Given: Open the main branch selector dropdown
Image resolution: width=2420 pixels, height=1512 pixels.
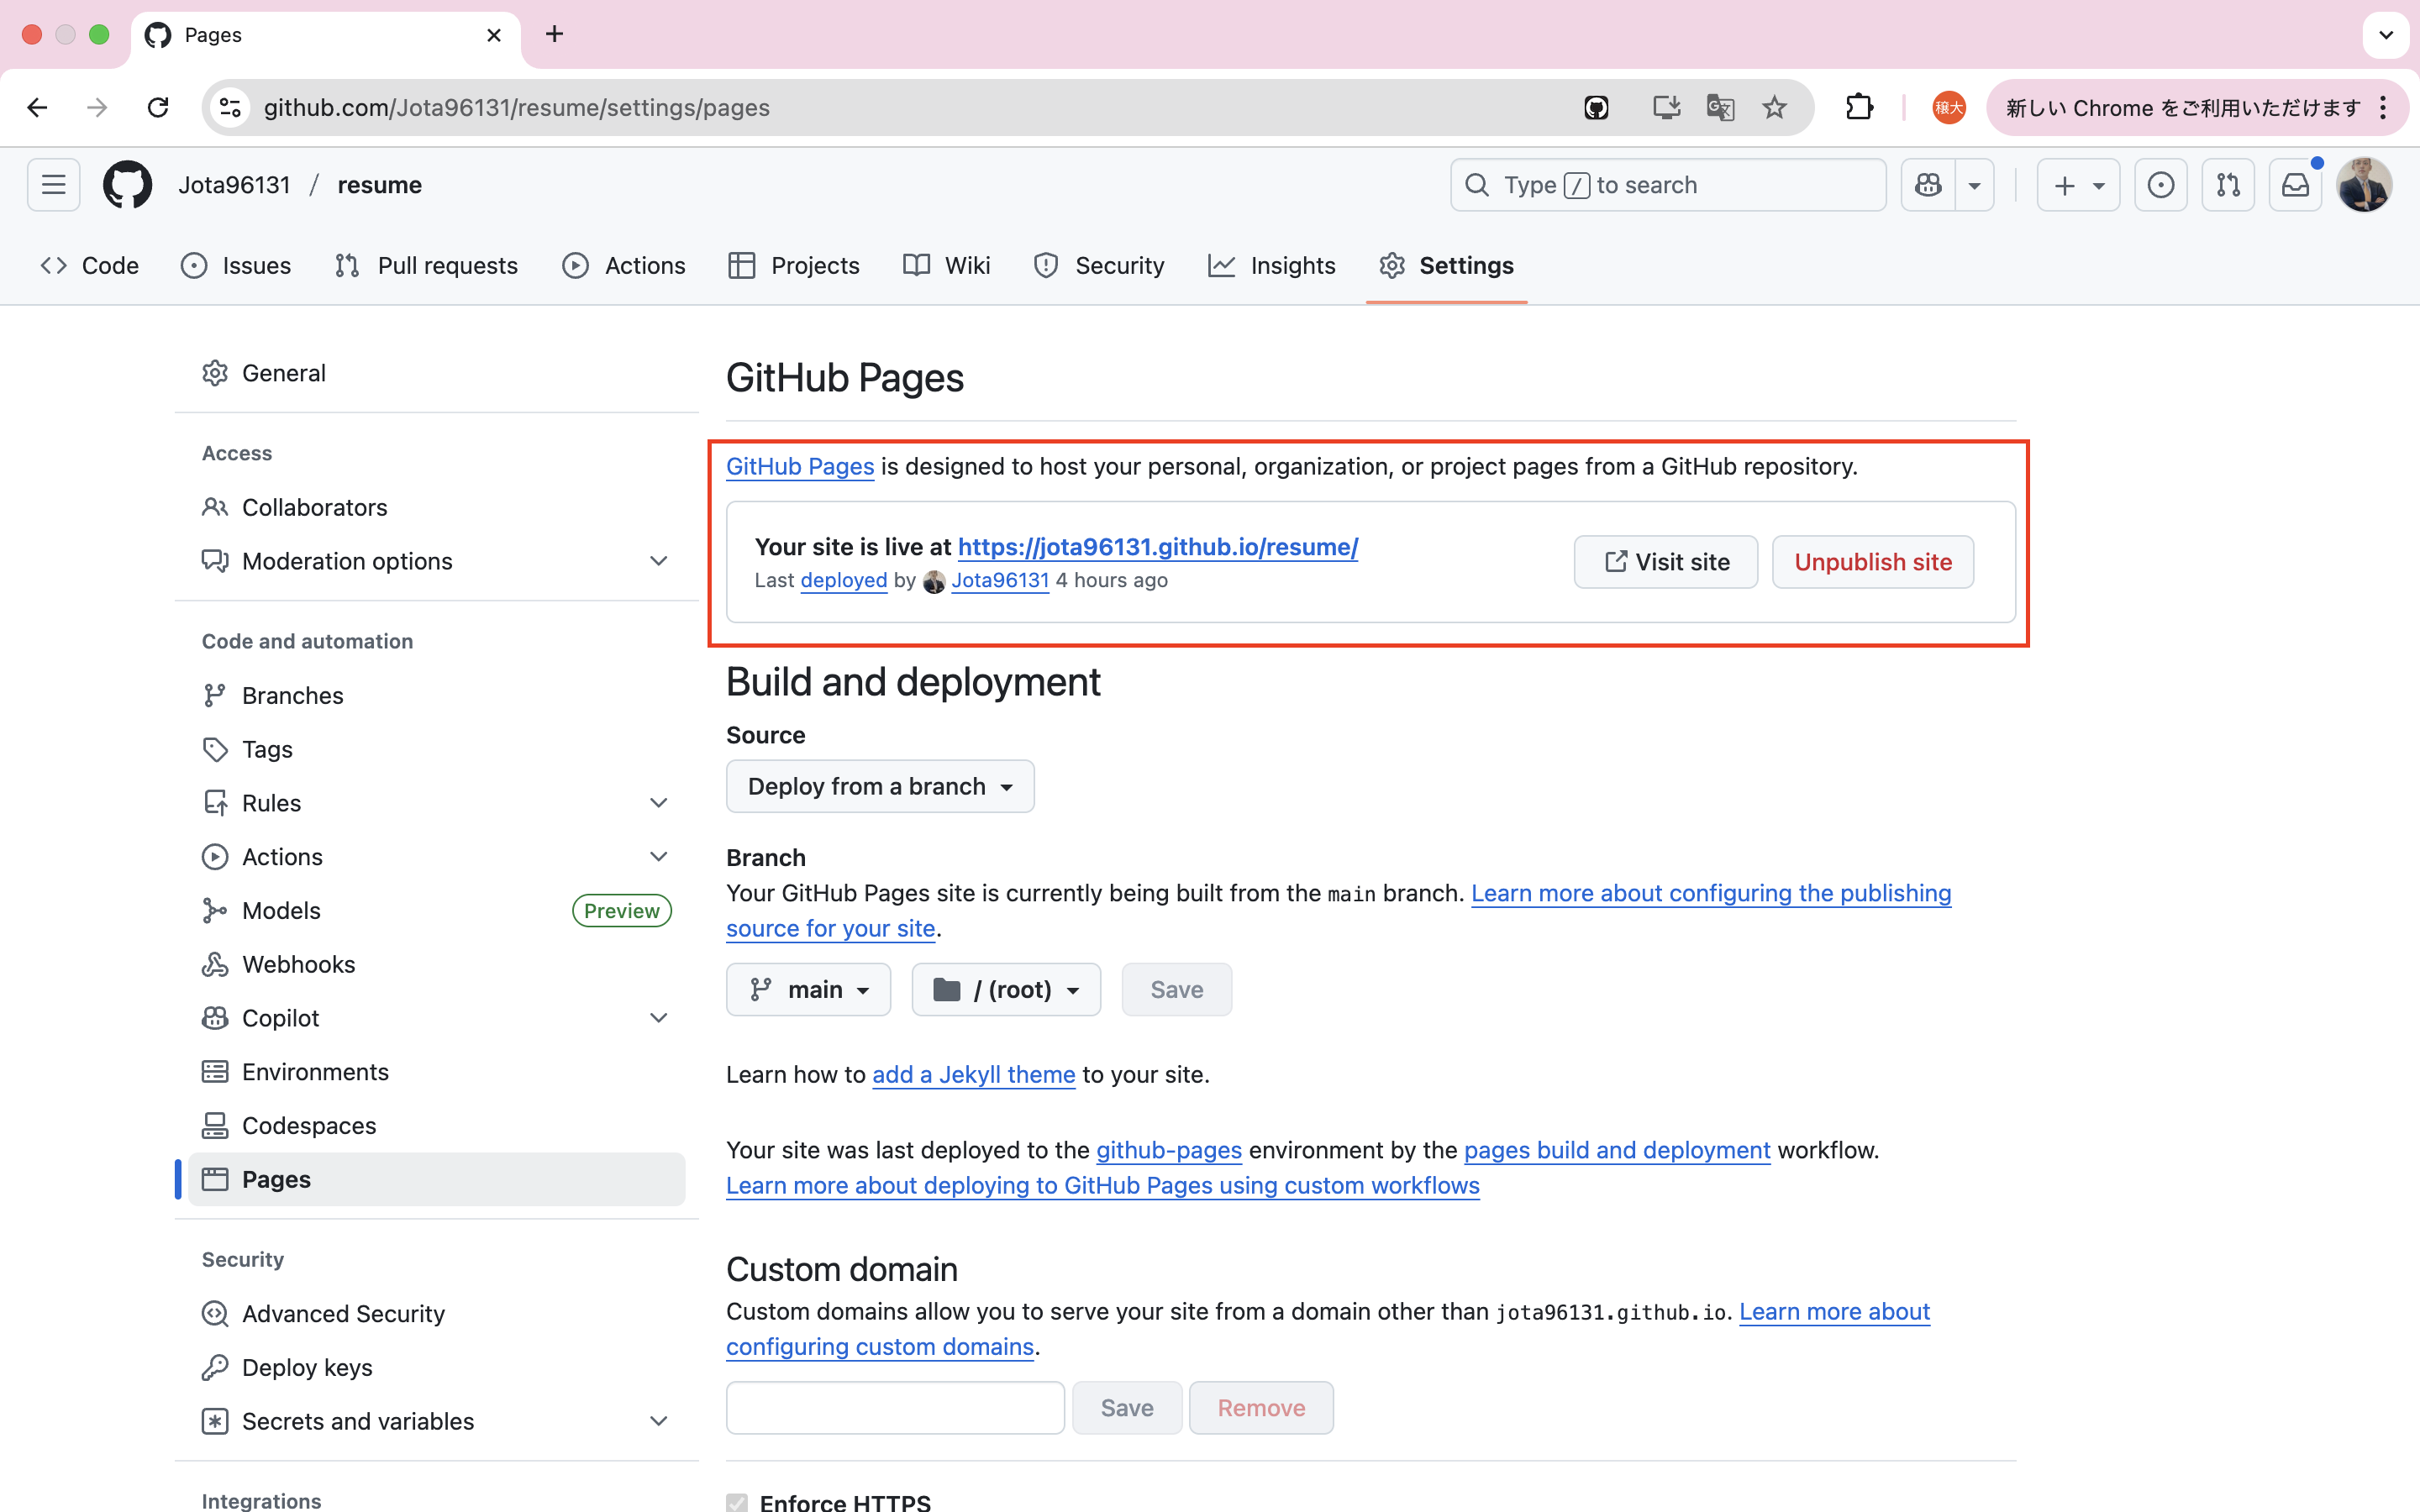Looking at the screenshot, I should [x=808, y=990].
